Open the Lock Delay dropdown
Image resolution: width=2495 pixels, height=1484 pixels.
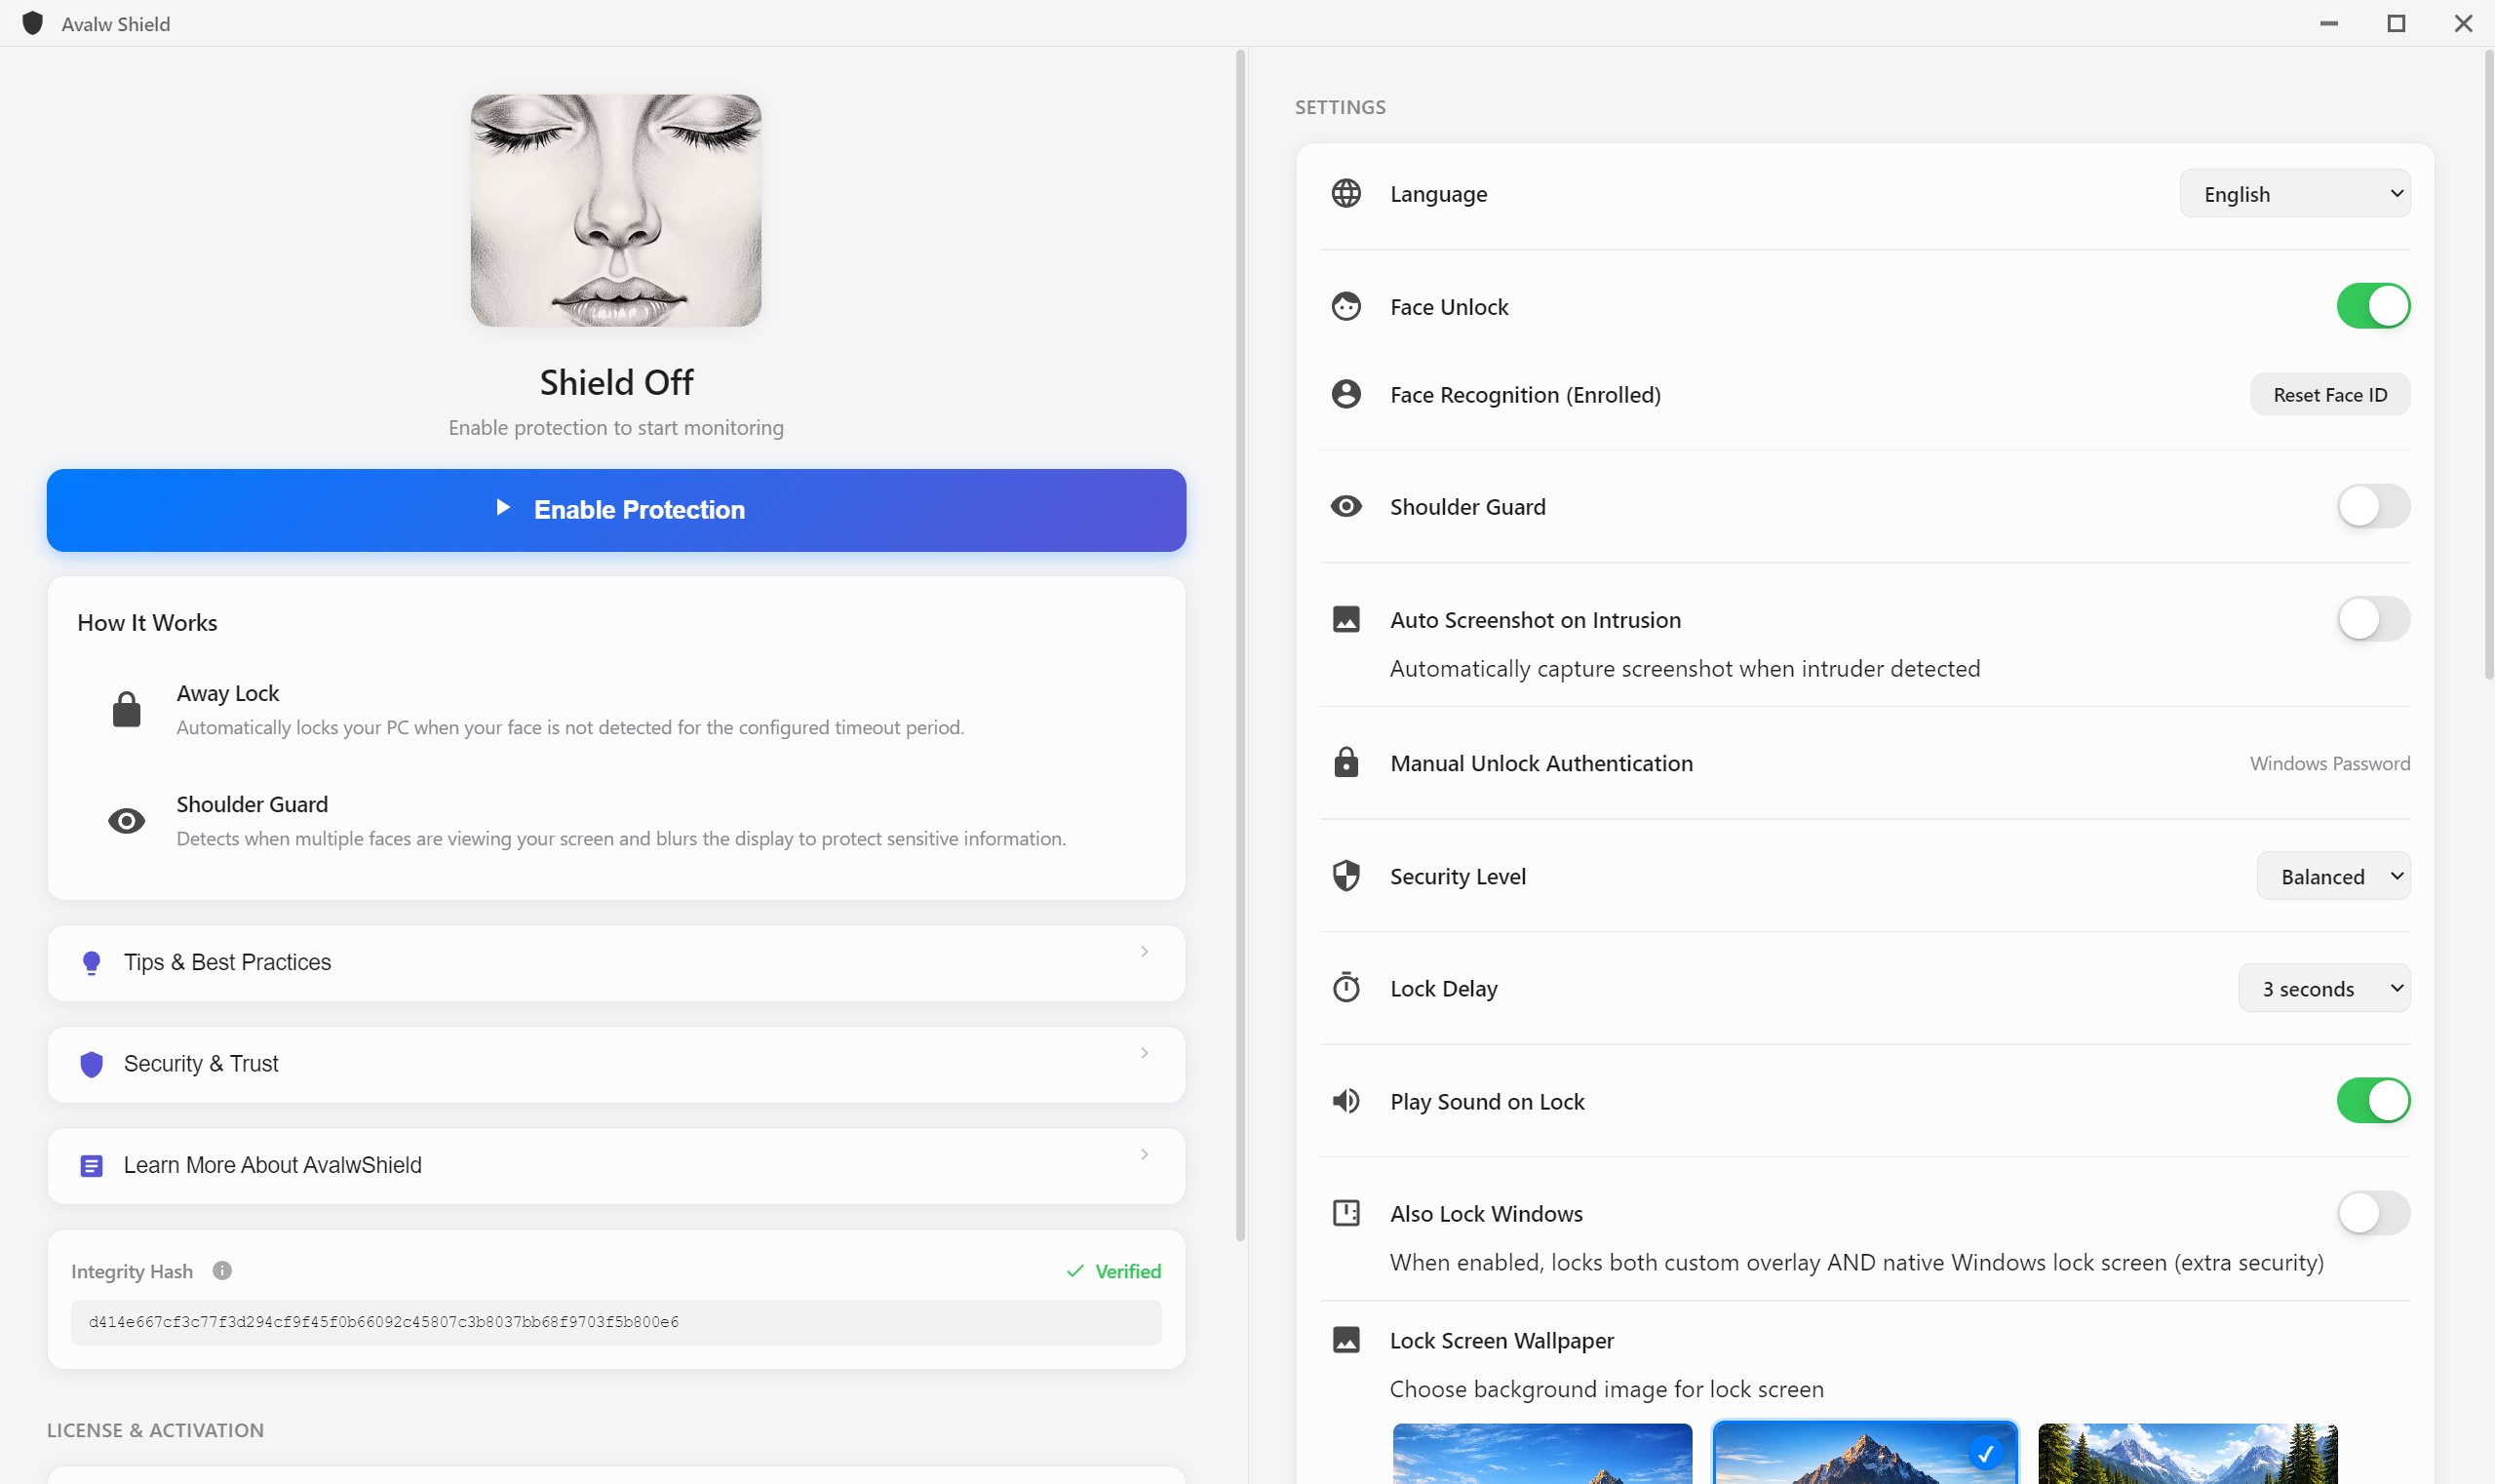click(2323, 988)
